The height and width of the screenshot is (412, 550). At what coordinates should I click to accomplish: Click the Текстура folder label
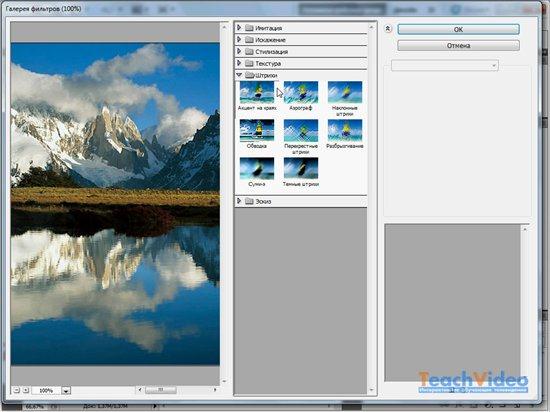268,64
